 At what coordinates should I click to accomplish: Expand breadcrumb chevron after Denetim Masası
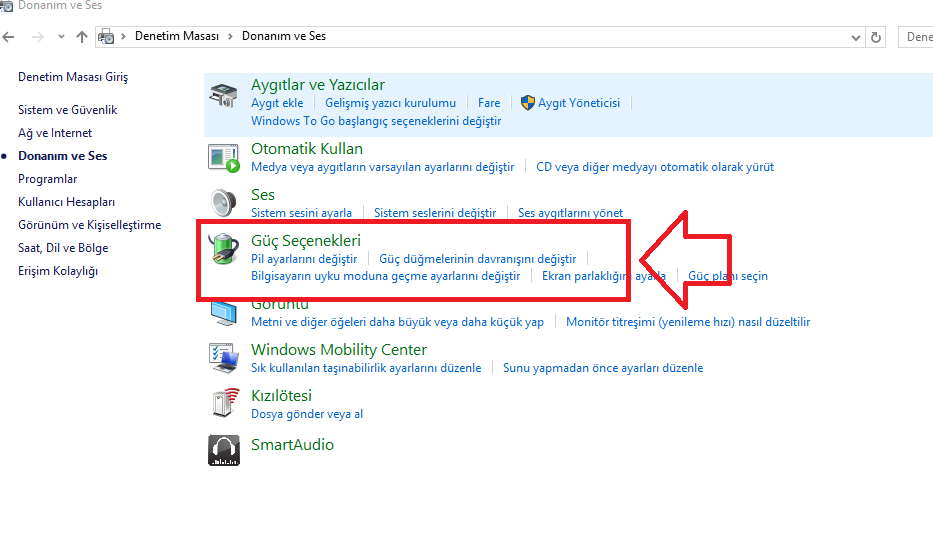(231, 36)
